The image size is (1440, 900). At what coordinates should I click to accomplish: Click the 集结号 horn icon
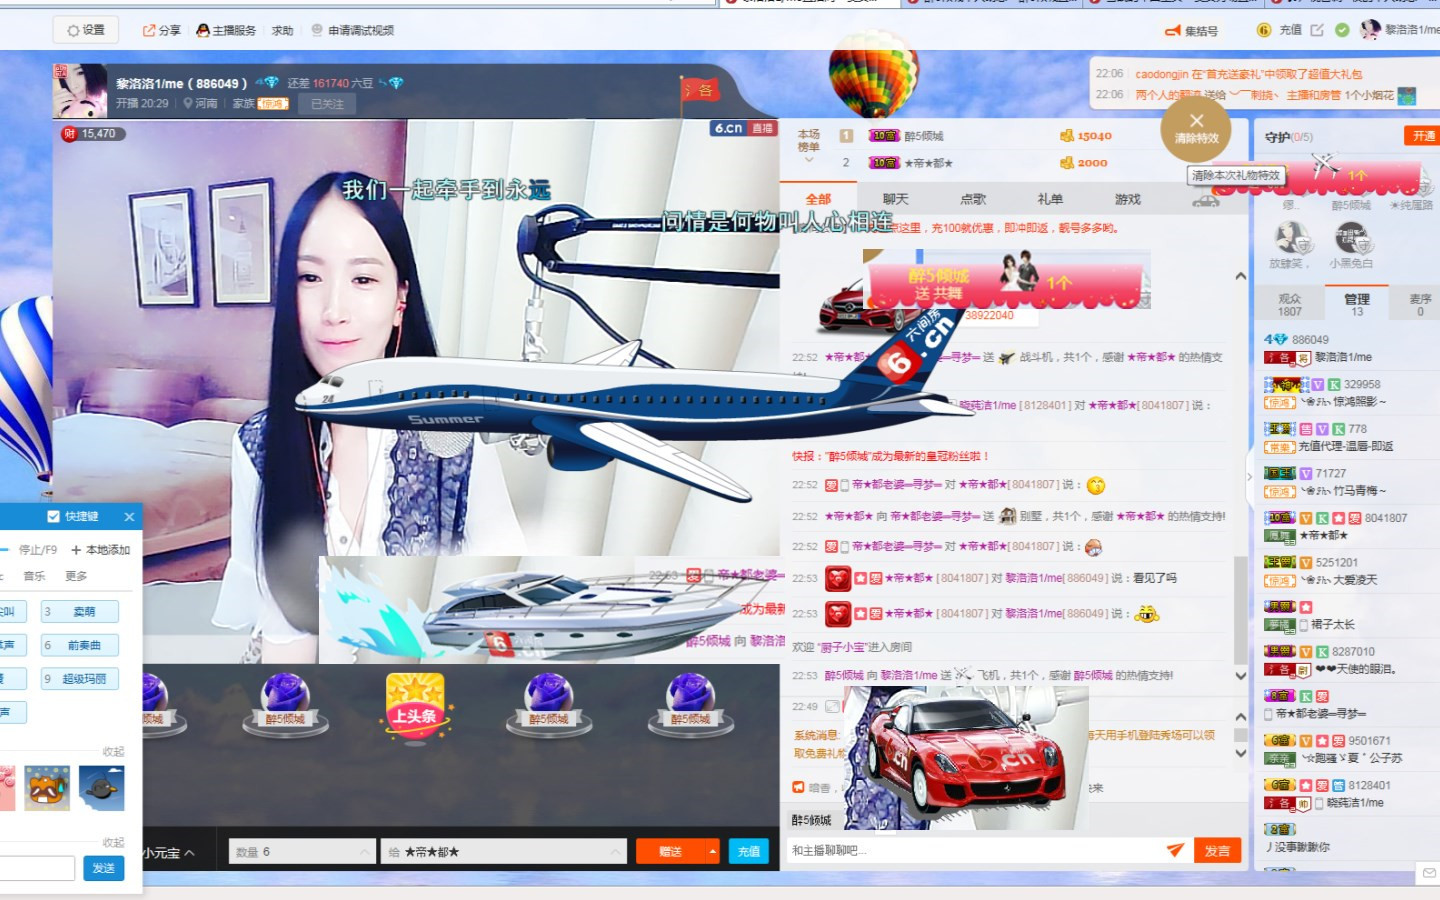[x=1173, y=31]
